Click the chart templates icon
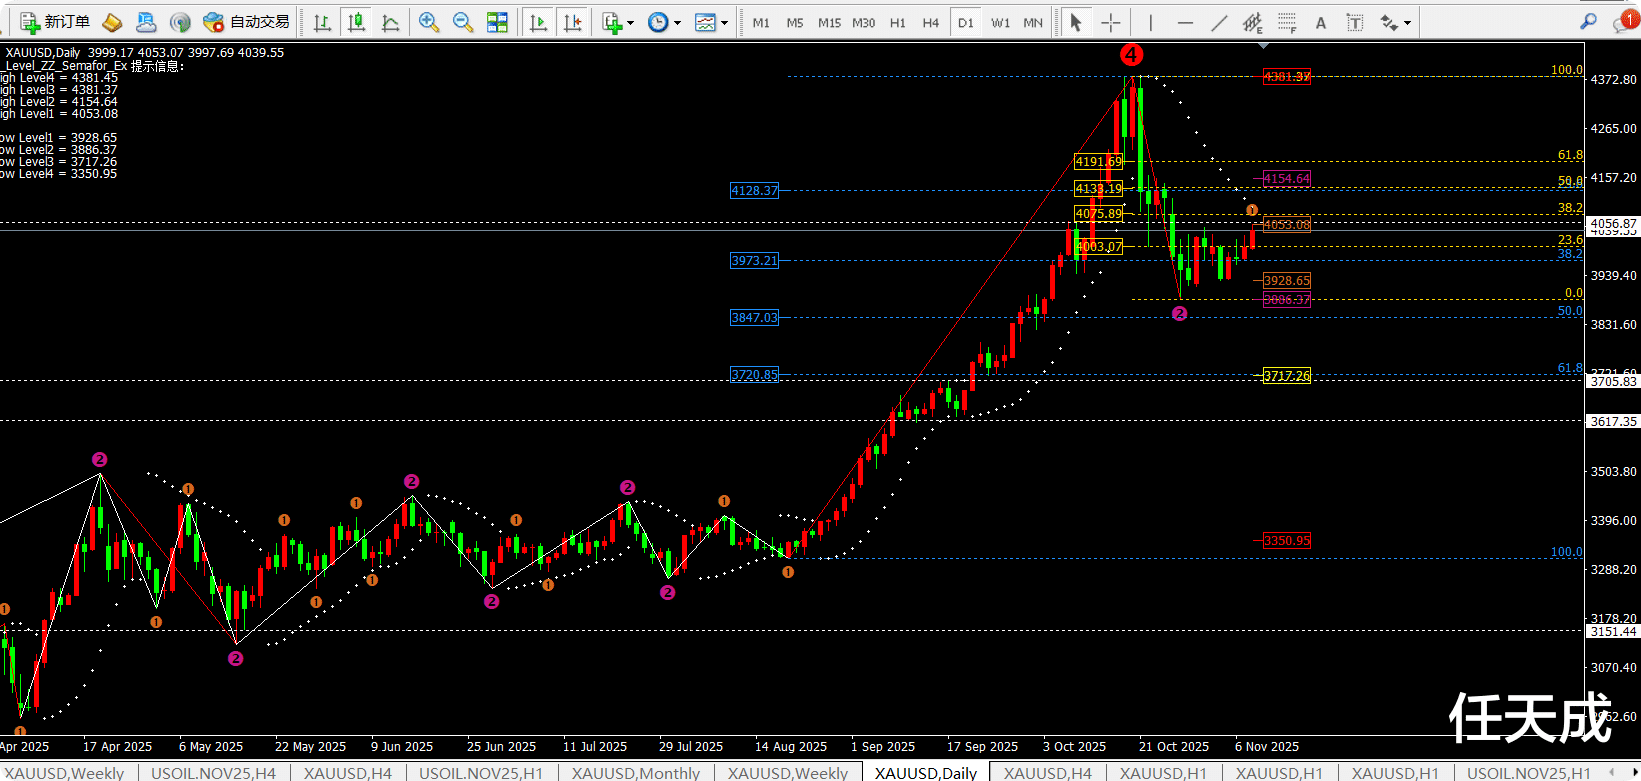Screen dimensions: 1641x781 tap(705, 21)
